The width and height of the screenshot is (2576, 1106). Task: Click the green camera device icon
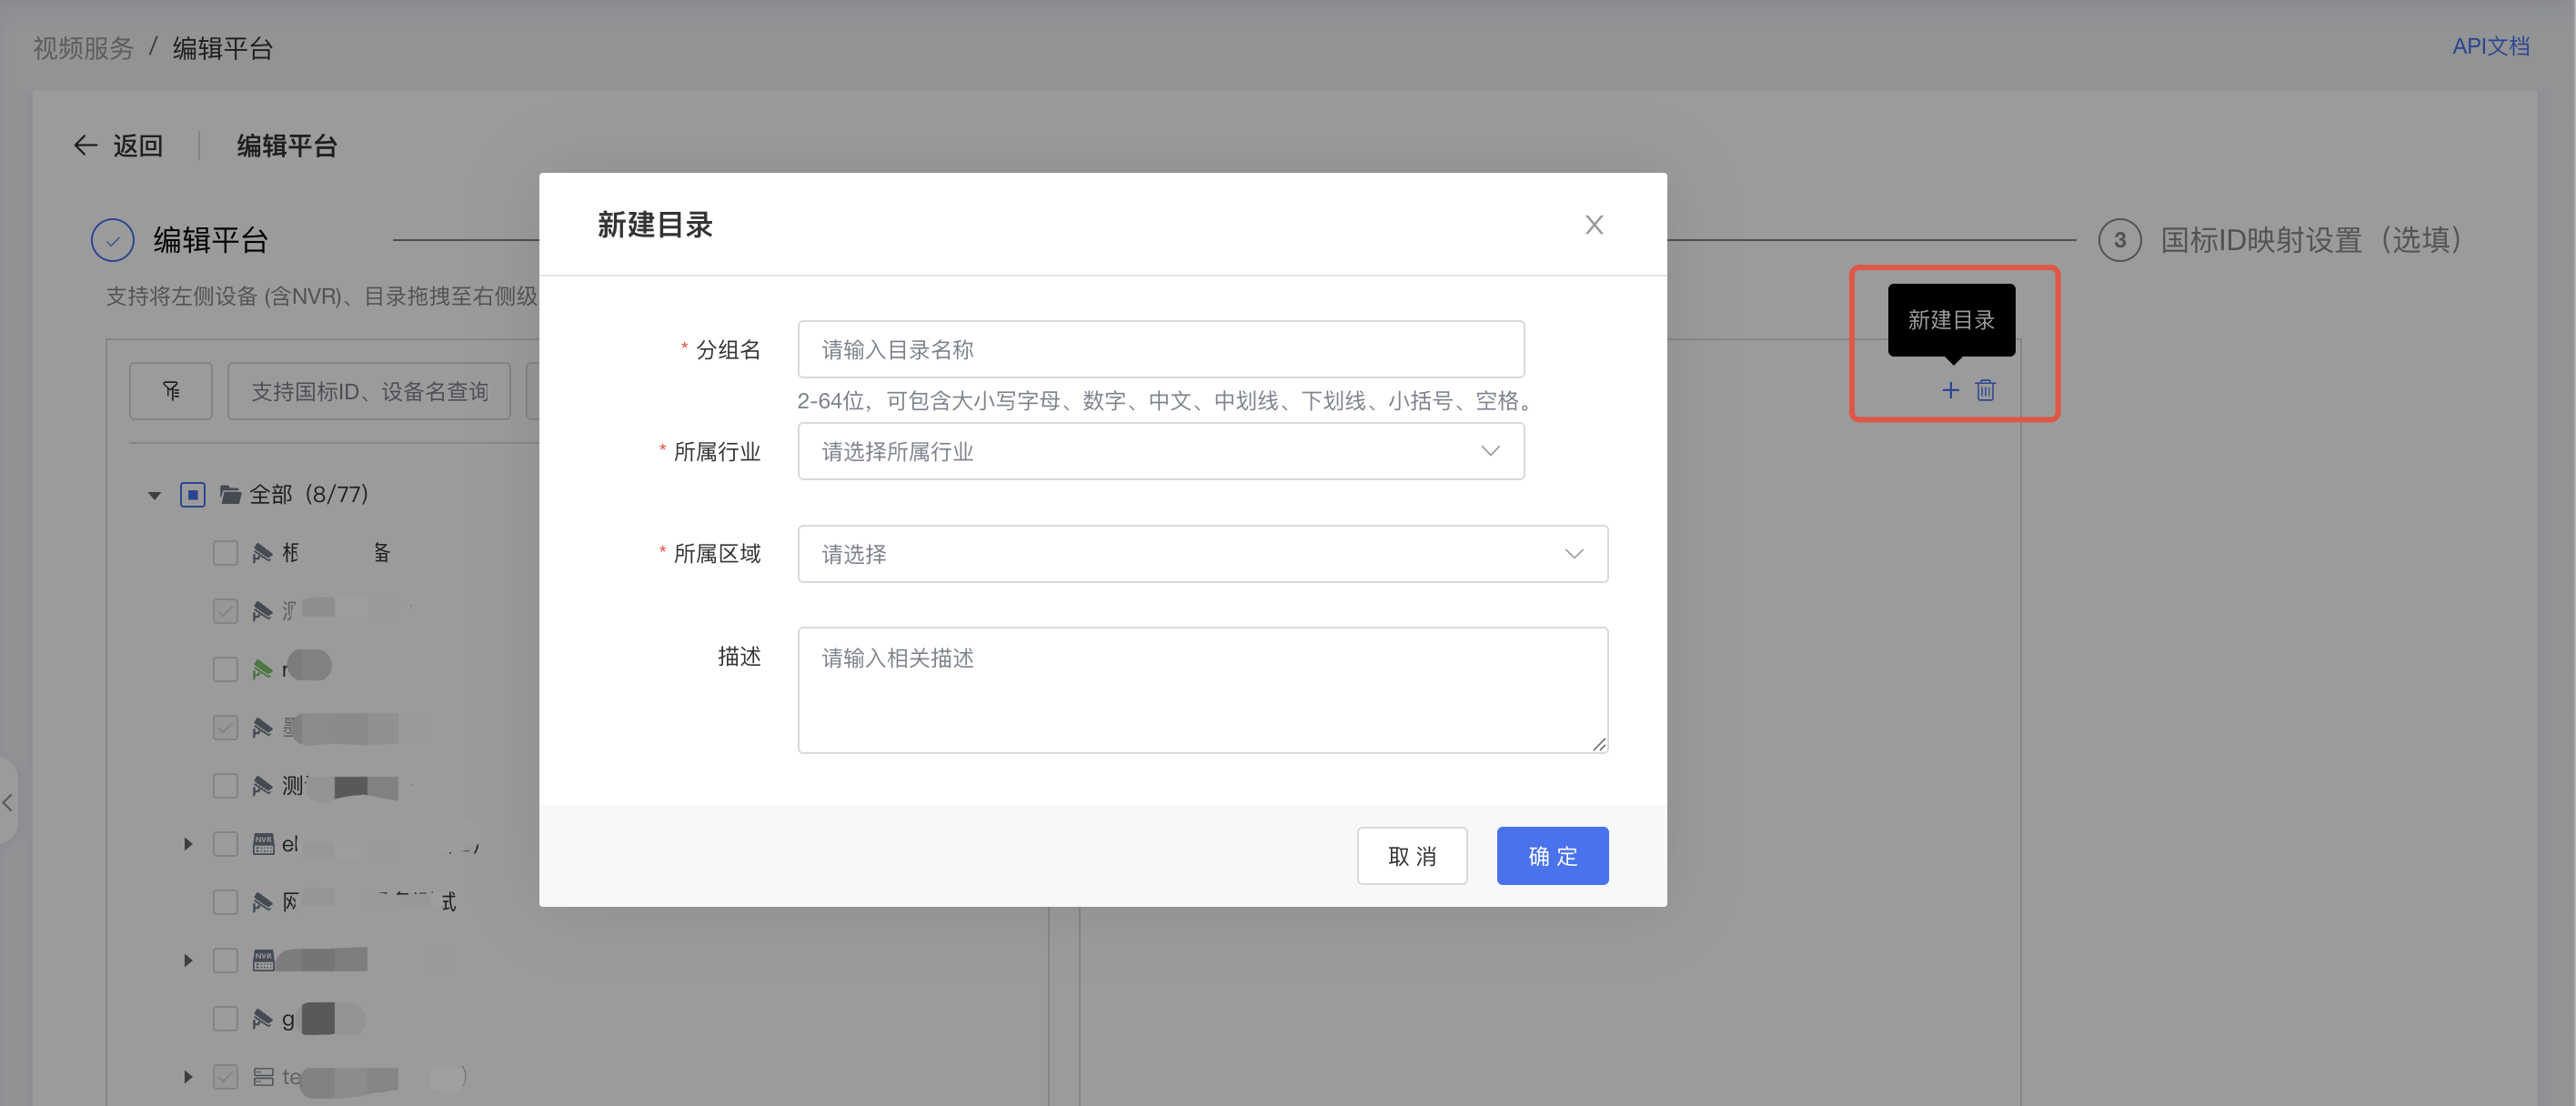[x=262, y=669]
